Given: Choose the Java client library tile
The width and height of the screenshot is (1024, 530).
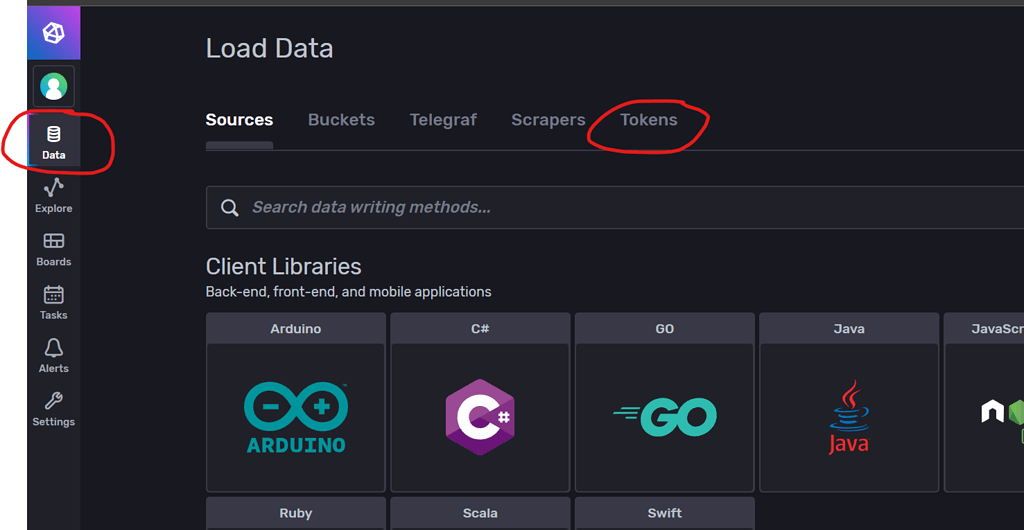Looking at the screenshot, I should click(849, 402).
